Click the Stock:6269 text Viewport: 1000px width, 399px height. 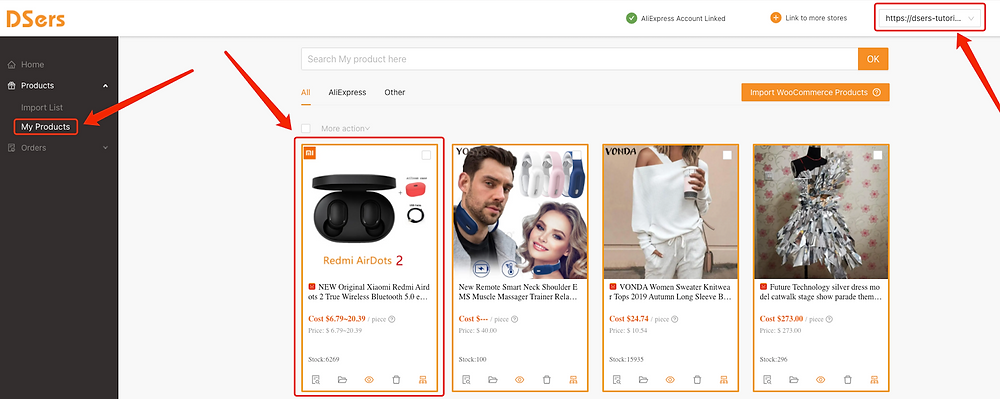pos(323,359)
